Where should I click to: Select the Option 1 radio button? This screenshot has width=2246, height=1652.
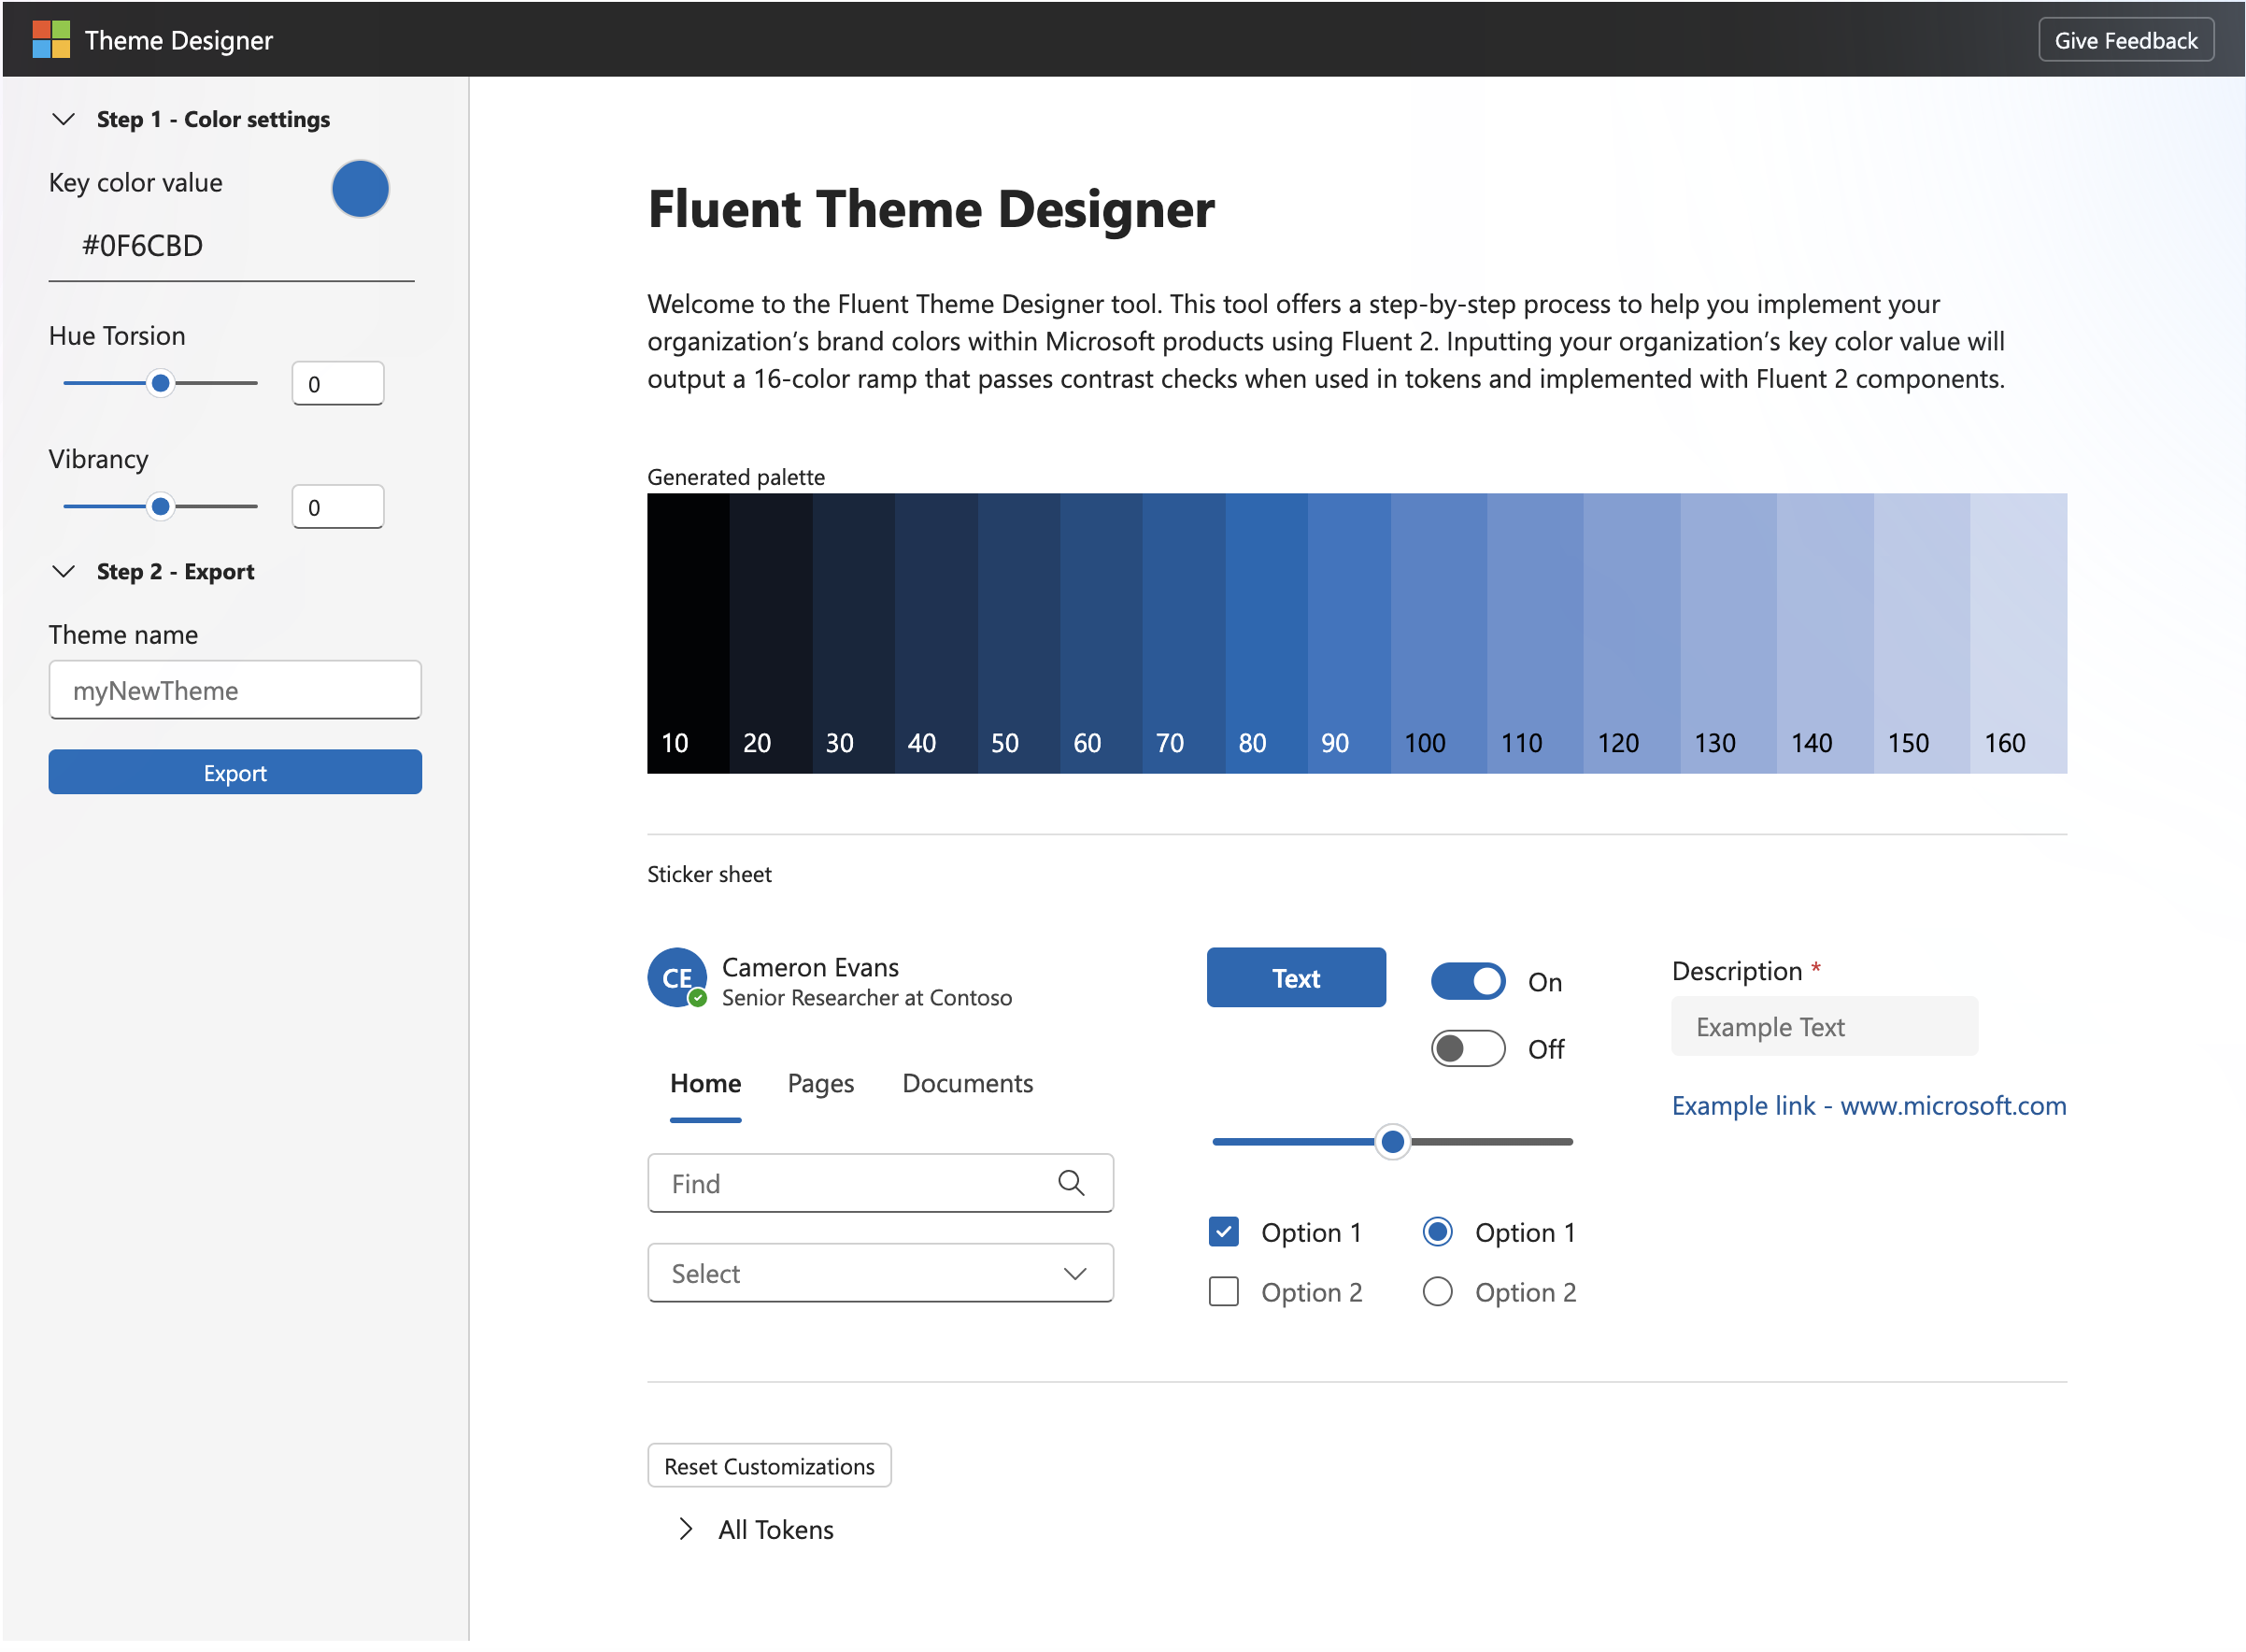(x=1437, y=1232)
